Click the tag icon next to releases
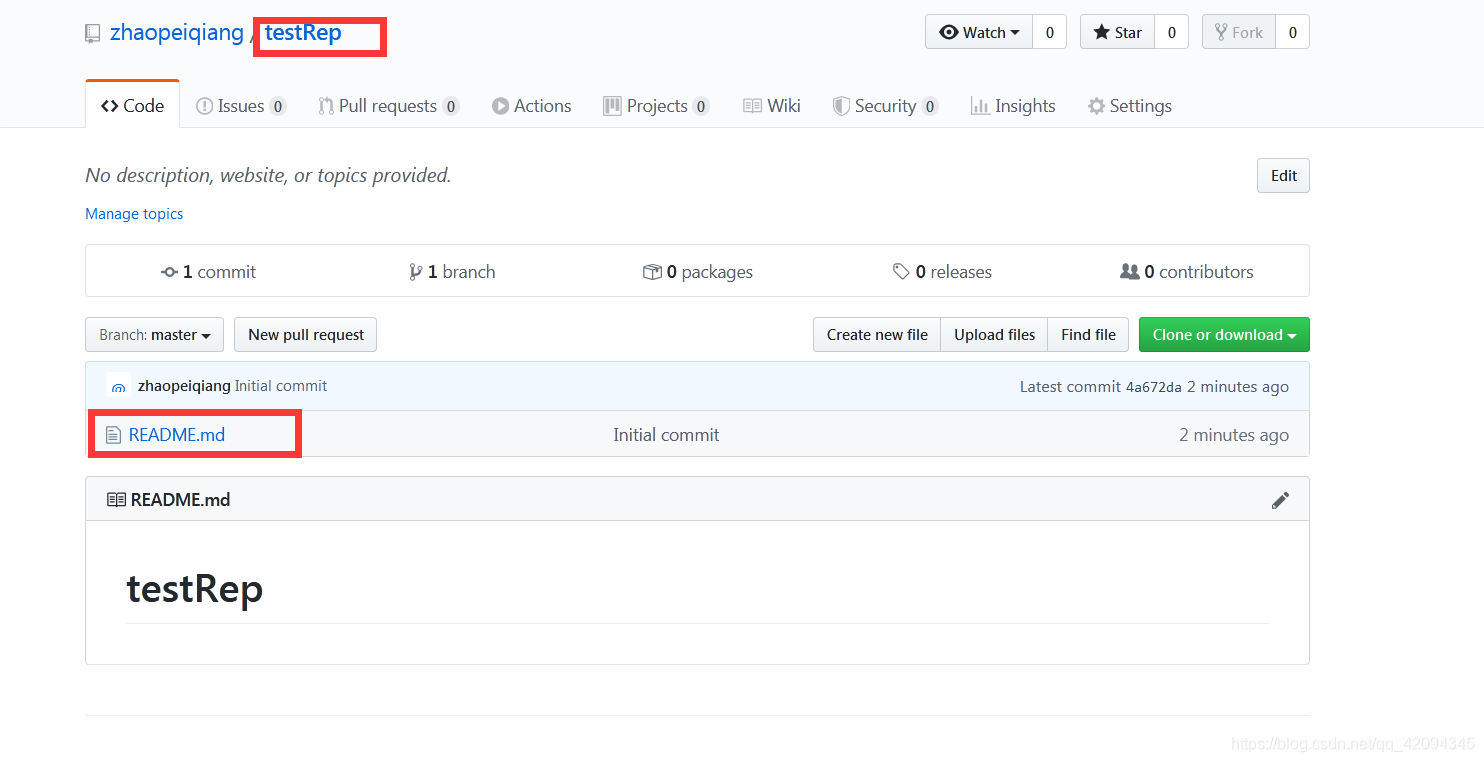The height and width of the screenshot is (762, 1484). coord(901,271)
